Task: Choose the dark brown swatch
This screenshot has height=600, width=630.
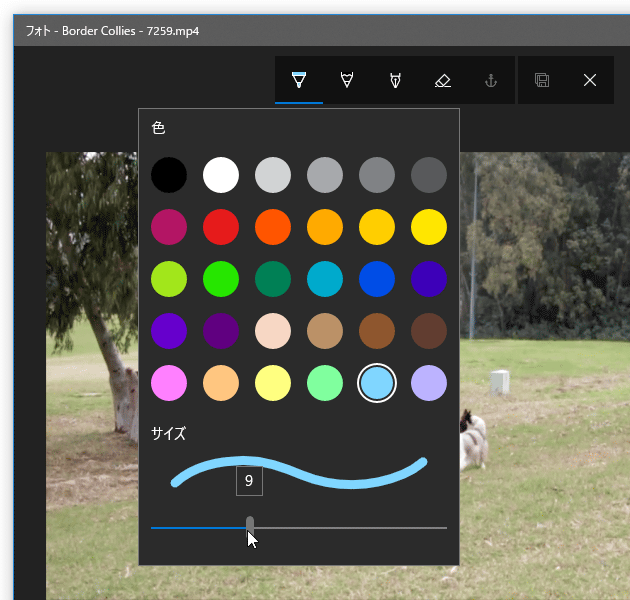Action: [x=429, y=331]
